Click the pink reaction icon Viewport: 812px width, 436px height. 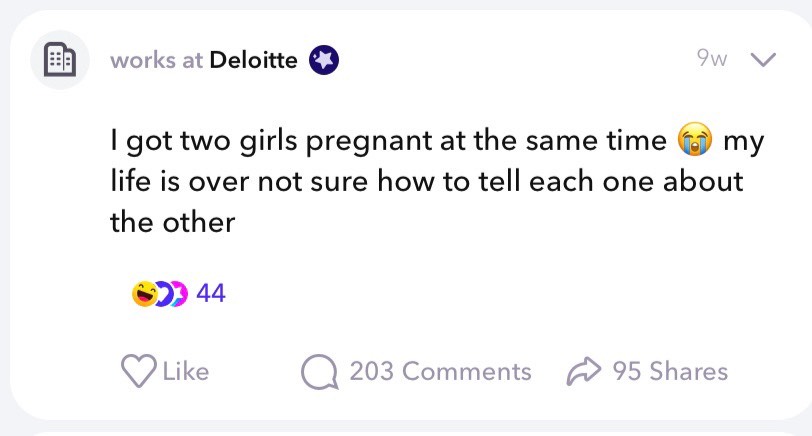(180, 294)
